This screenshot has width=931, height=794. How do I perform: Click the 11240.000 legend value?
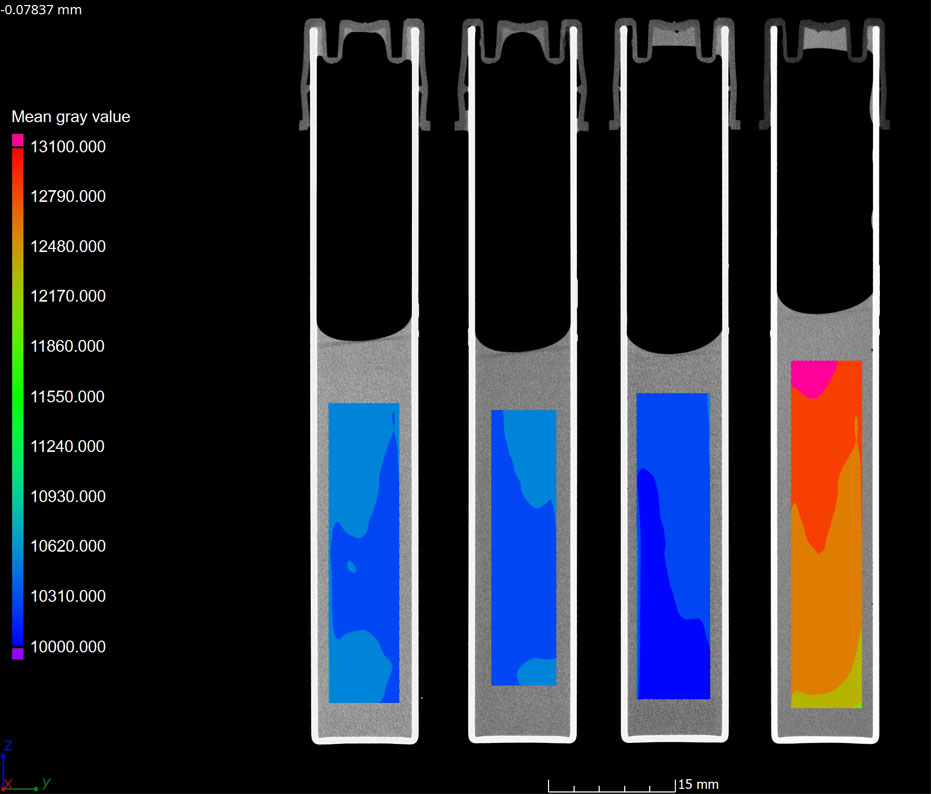[x=68, y=447]
